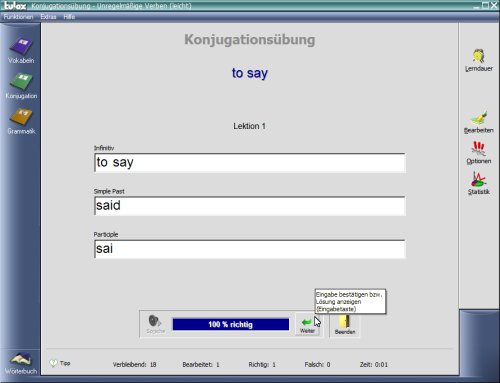The image size is (500, 383).
Task: Click the Simple Past input field
Action: pos(250,206)
